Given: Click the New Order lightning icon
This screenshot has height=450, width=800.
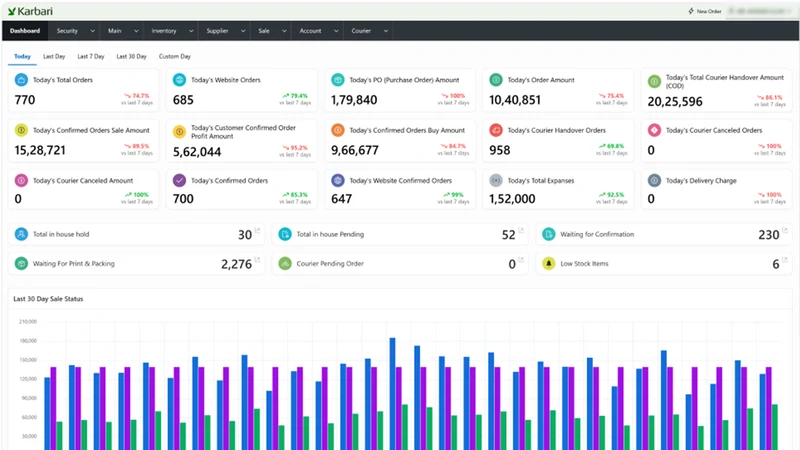Looking at the screenshot, I should pos(691,11).
